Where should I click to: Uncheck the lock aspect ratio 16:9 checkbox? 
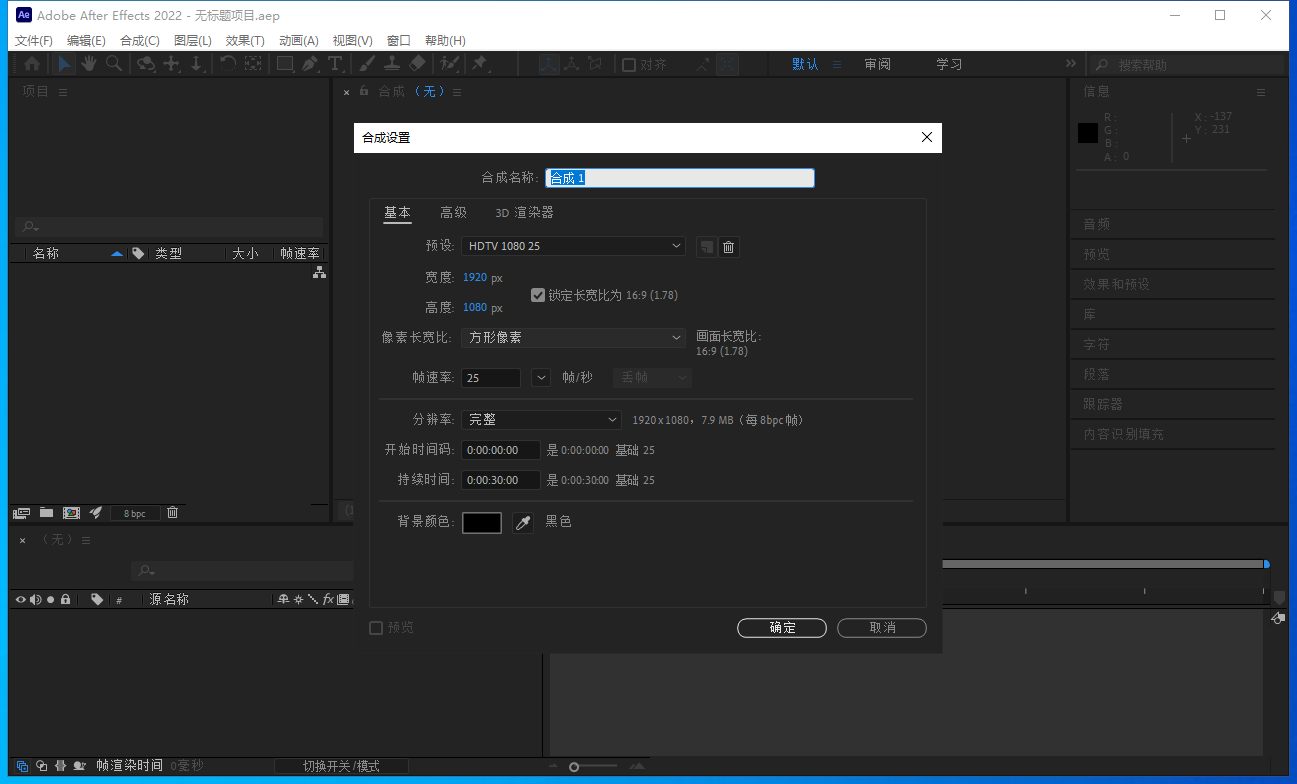click(538, 295)
